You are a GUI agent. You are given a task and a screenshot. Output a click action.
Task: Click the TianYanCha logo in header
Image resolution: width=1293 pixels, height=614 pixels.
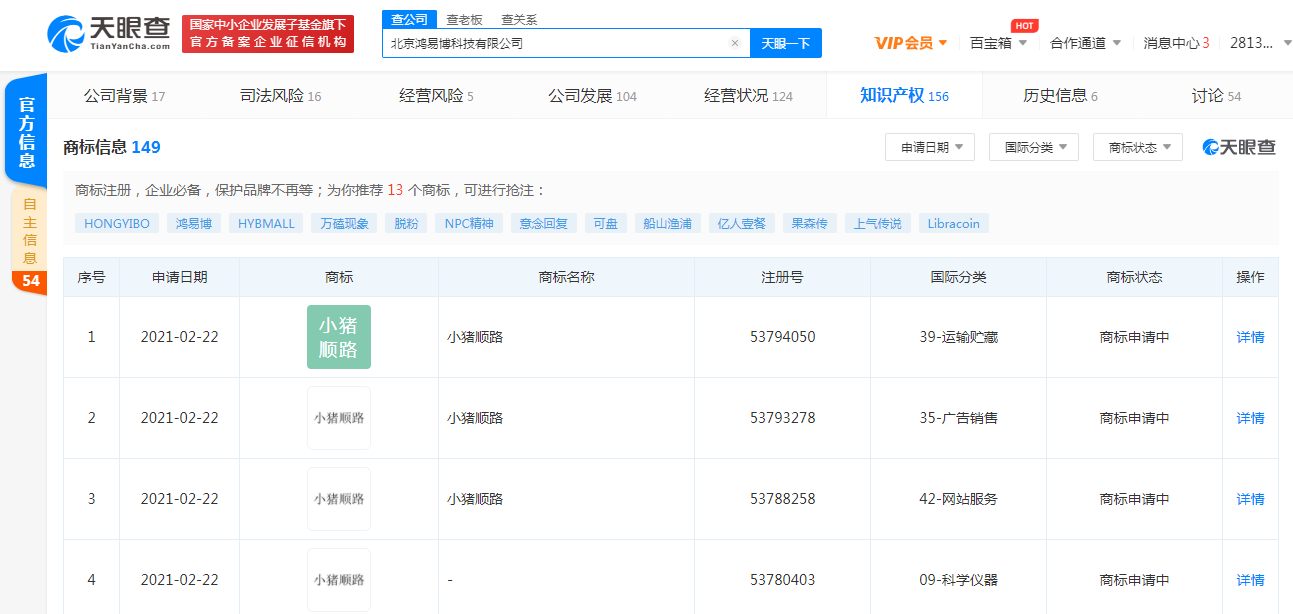pos(108,33)
